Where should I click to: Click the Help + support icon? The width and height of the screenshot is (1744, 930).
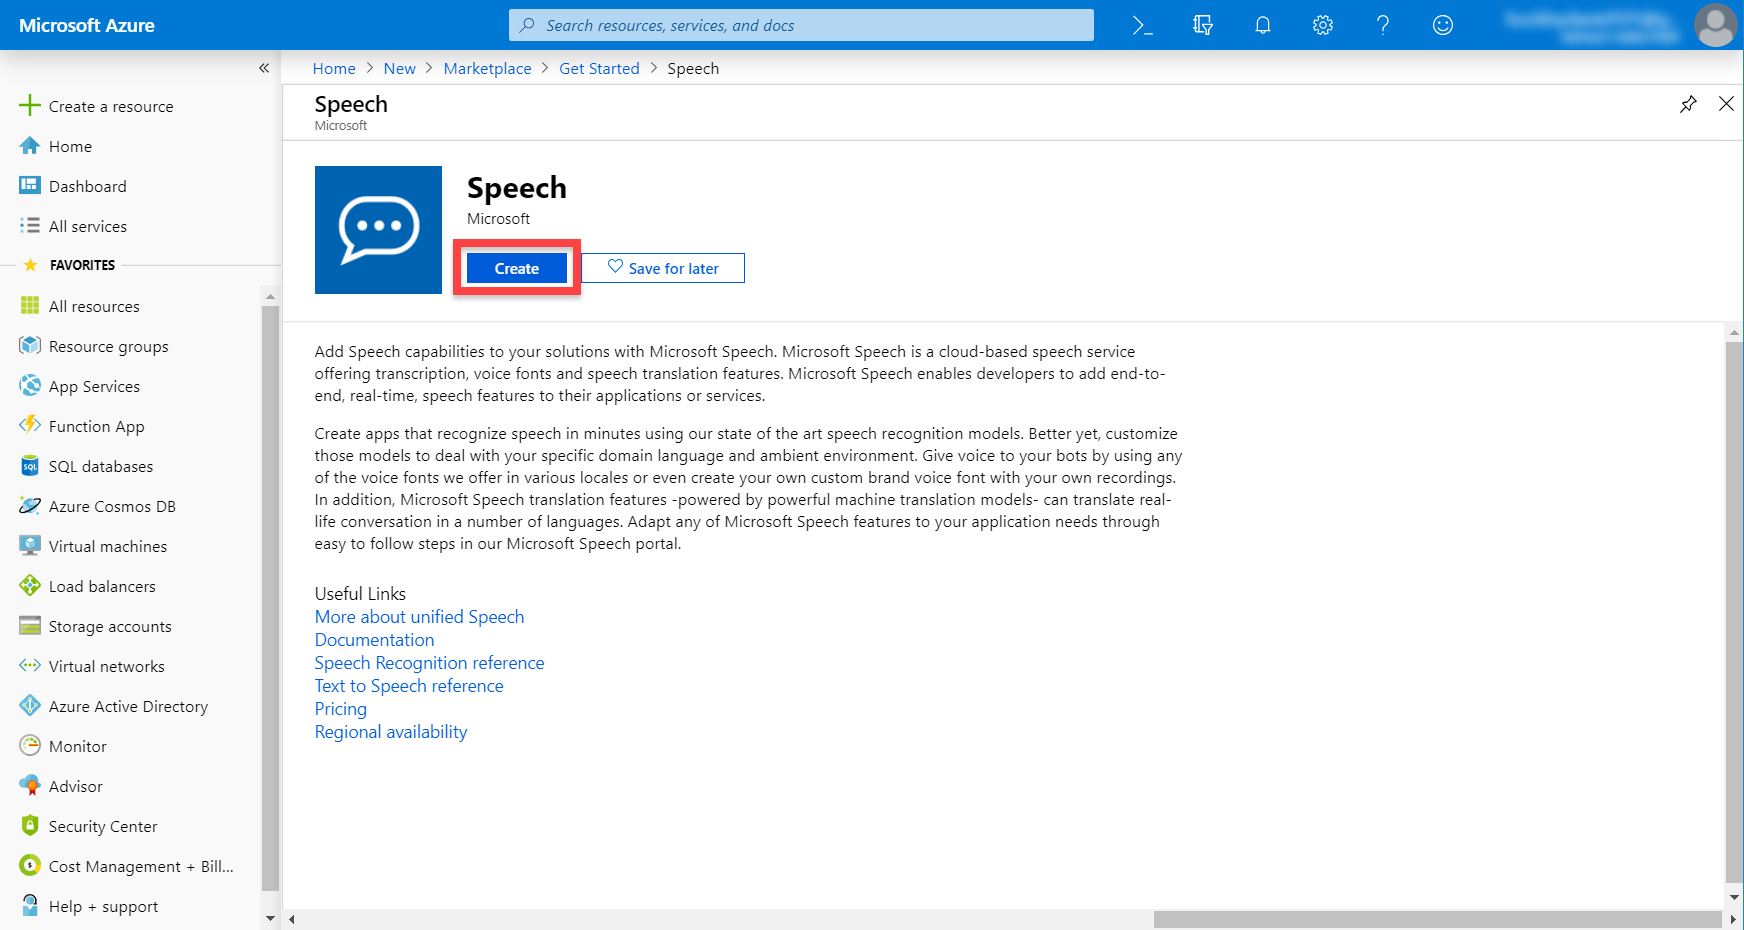pos(30,905)
